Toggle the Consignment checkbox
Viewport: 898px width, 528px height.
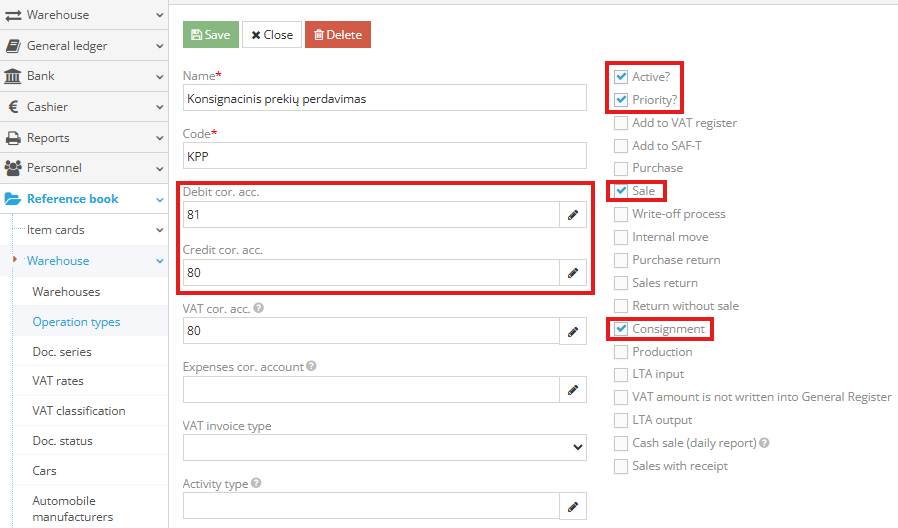click(621, 329)
